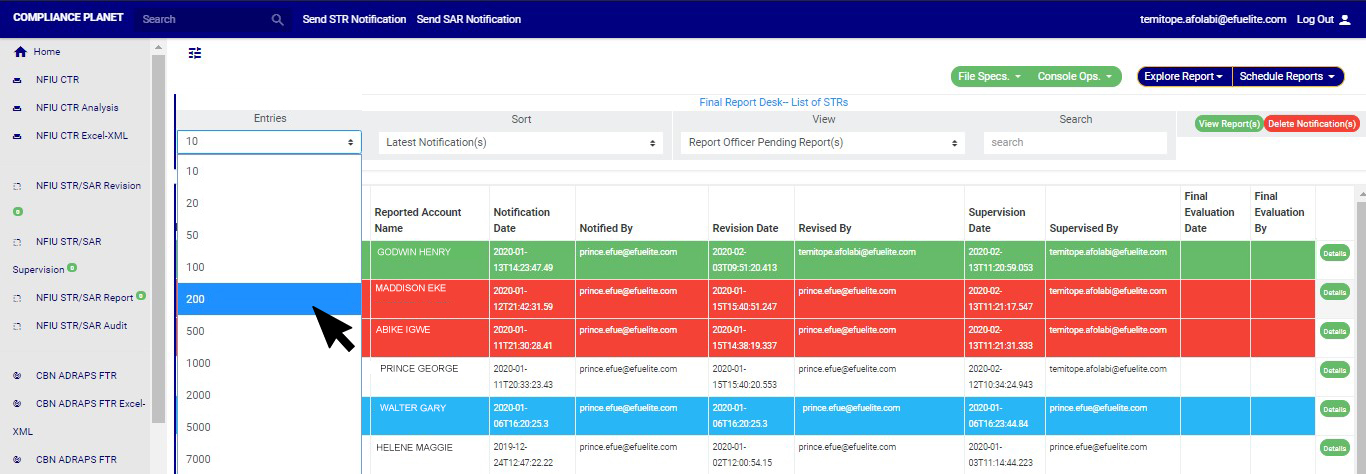Click the table search input field
The width and height of the screenshot is (1366, 474).
pyautogui.click(x=1075, y=143)
